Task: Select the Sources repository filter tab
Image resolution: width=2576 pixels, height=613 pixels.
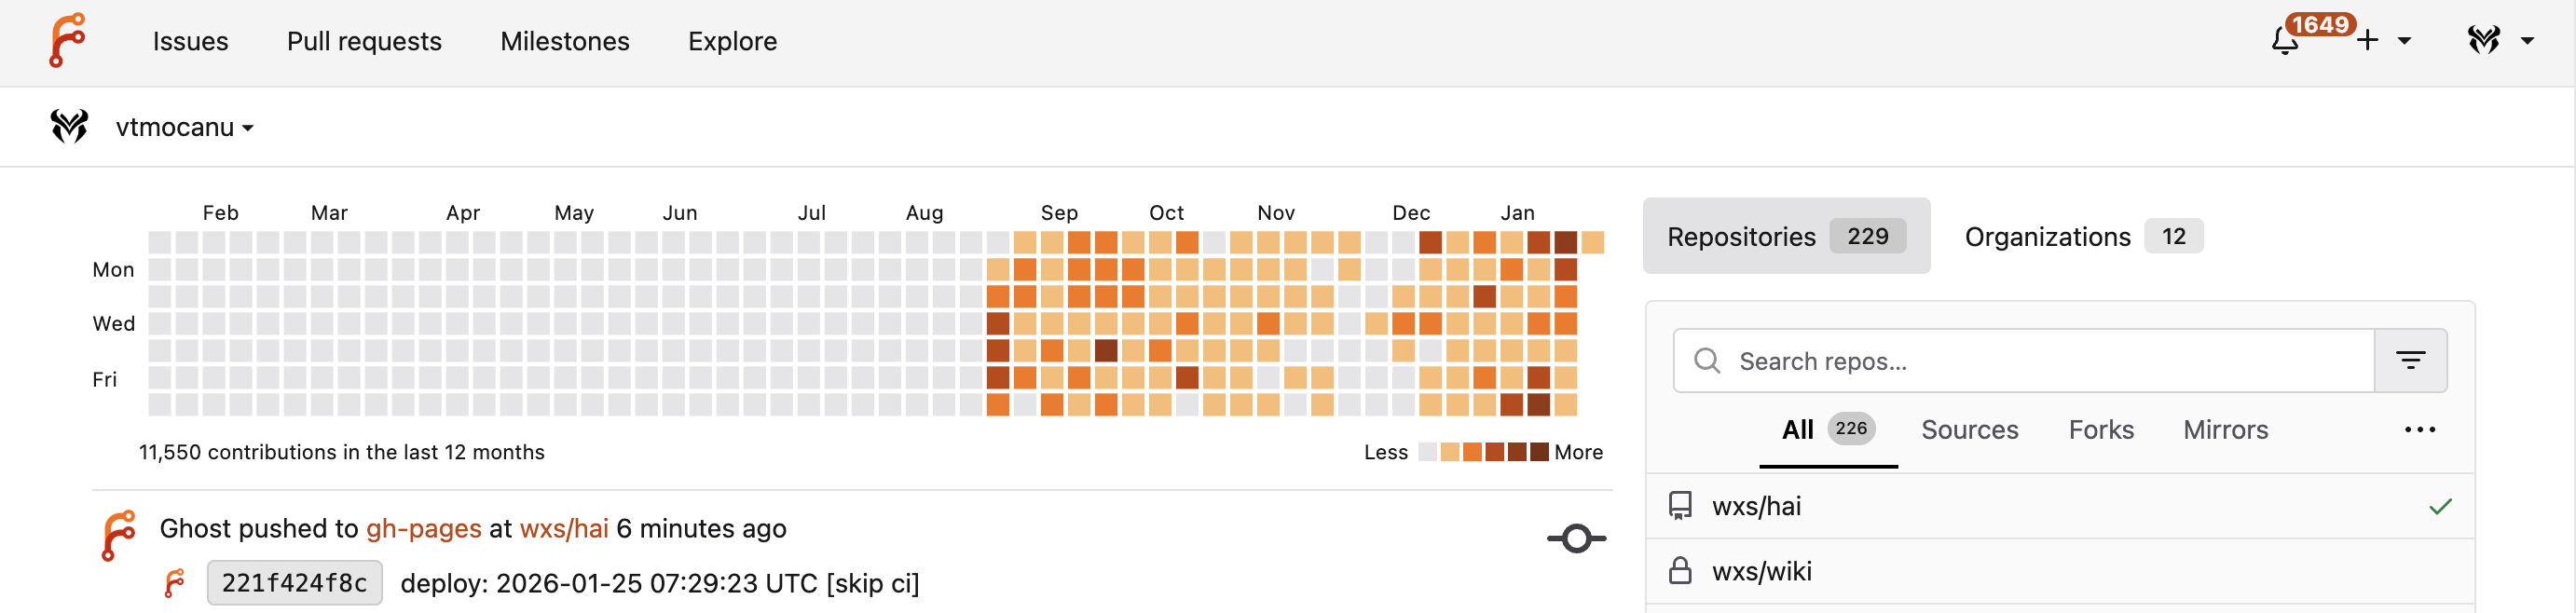Action: [1969, 430]
